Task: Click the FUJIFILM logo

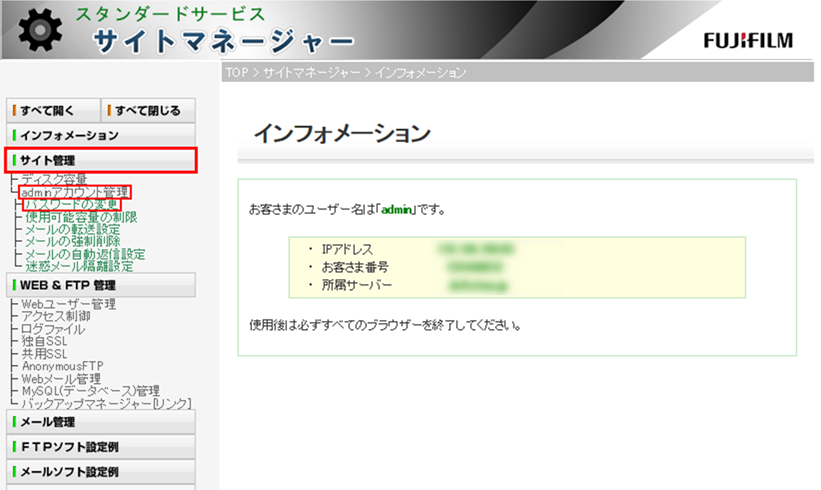Action: [x=747, y=41]
